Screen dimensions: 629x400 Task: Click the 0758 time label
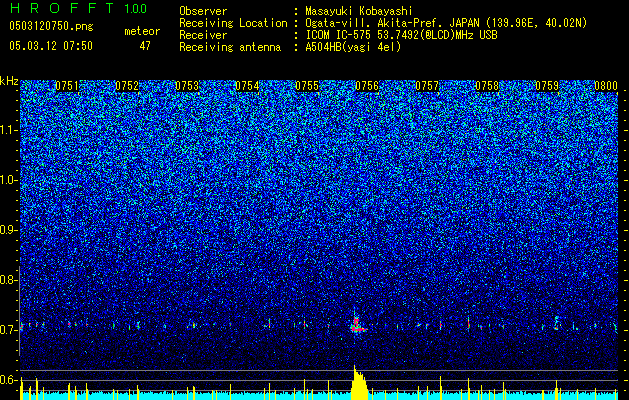(x=487, y=86)
